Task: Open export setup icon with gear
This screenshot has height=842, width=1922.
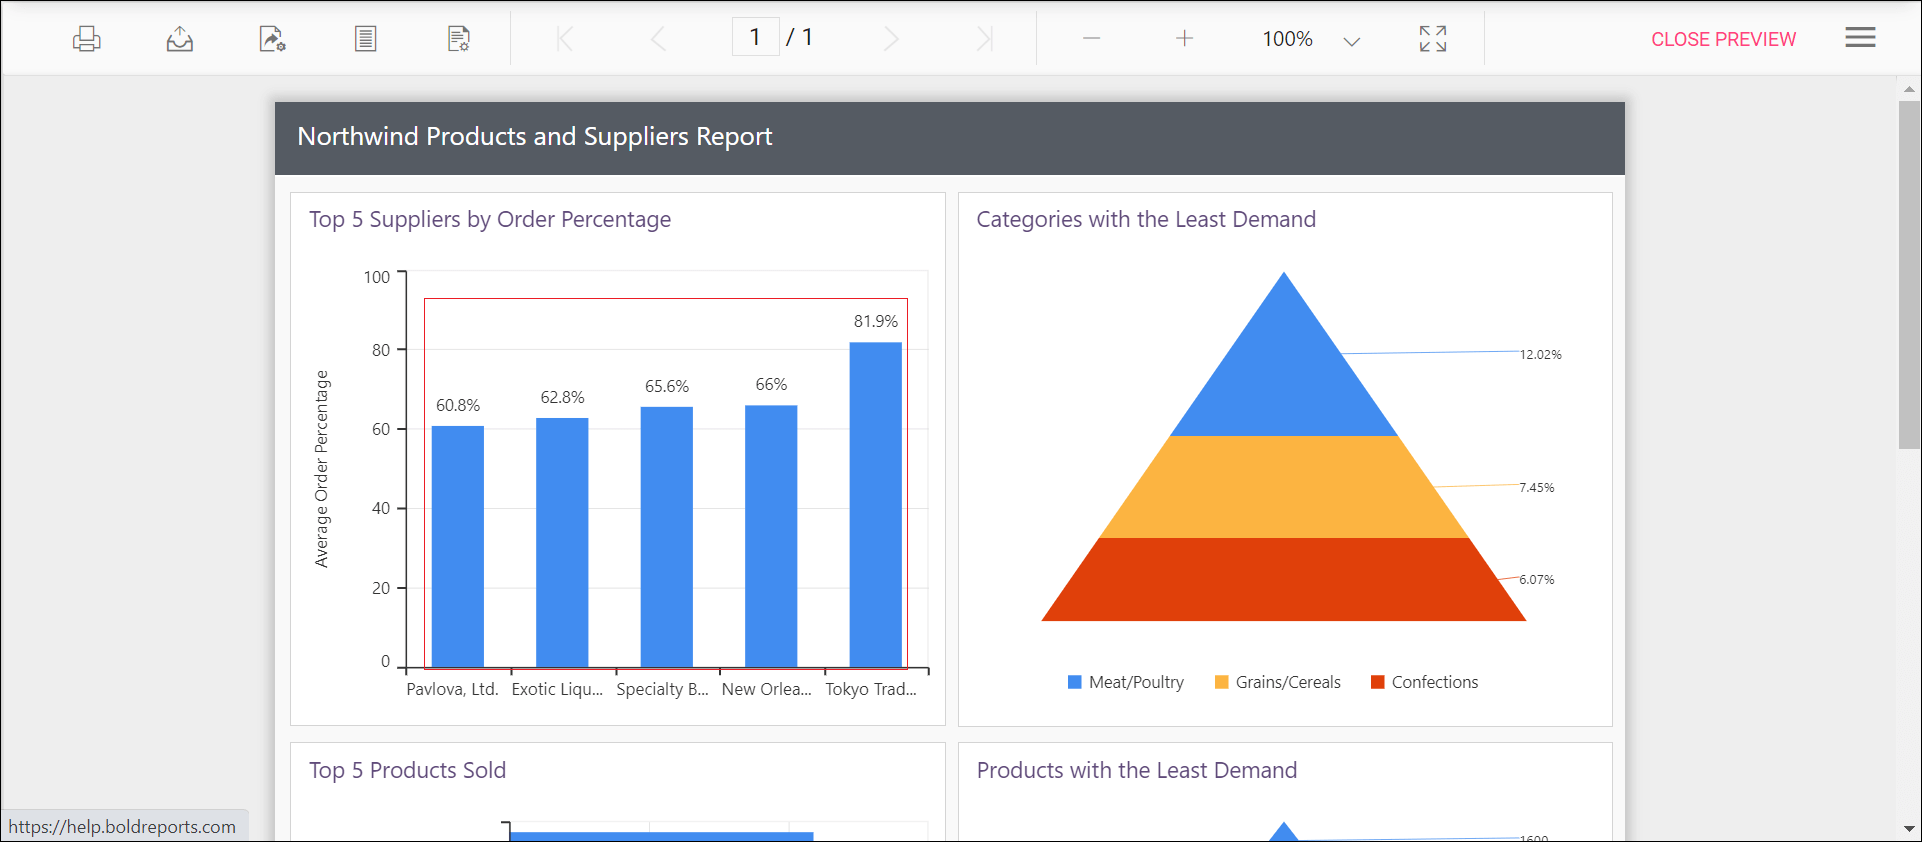Action: (x=273, y=39)
